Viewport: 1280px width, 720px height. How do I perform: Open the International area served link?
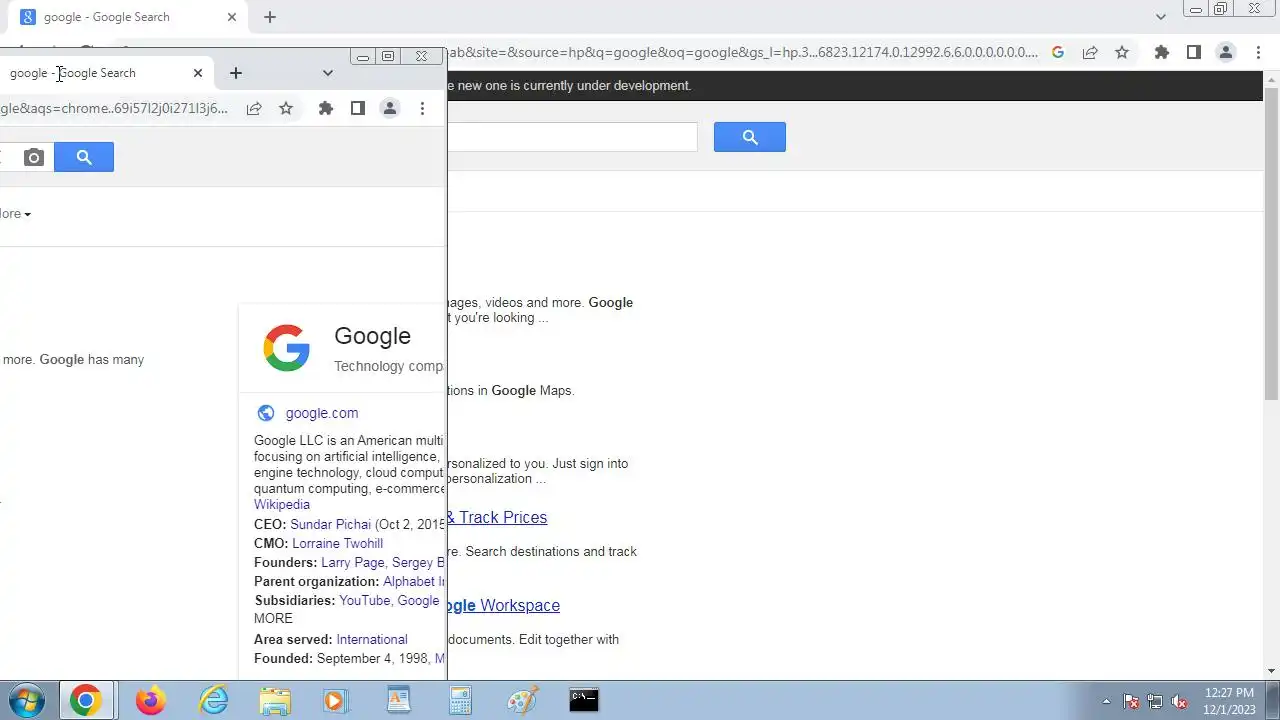click(x=372, y=640)
